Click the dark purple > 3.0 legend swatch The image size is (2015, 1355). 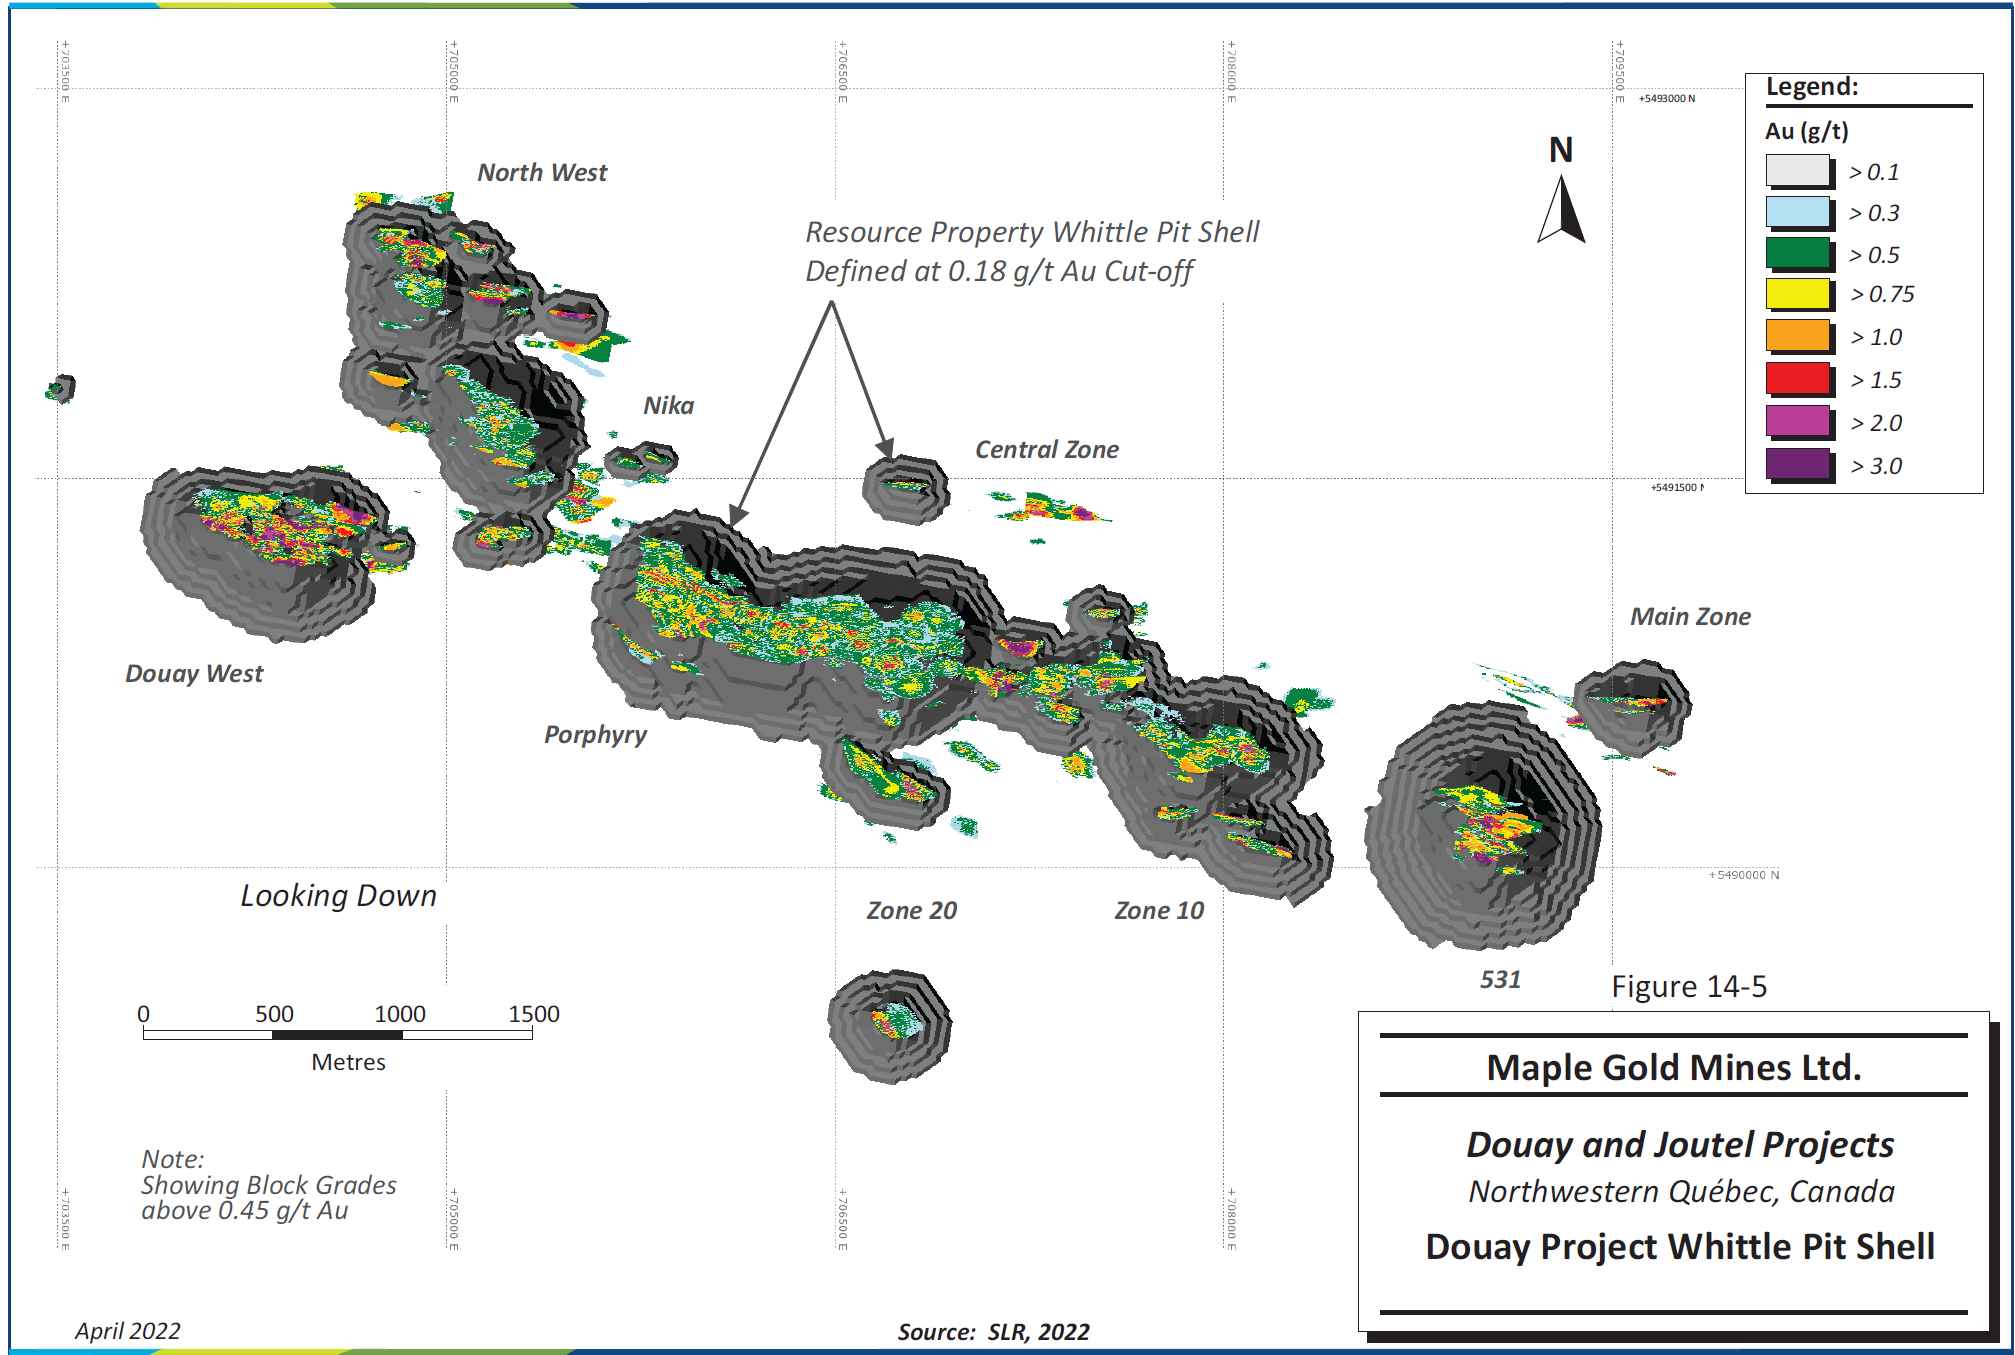pyautogui.click(x=1797, y=464)
